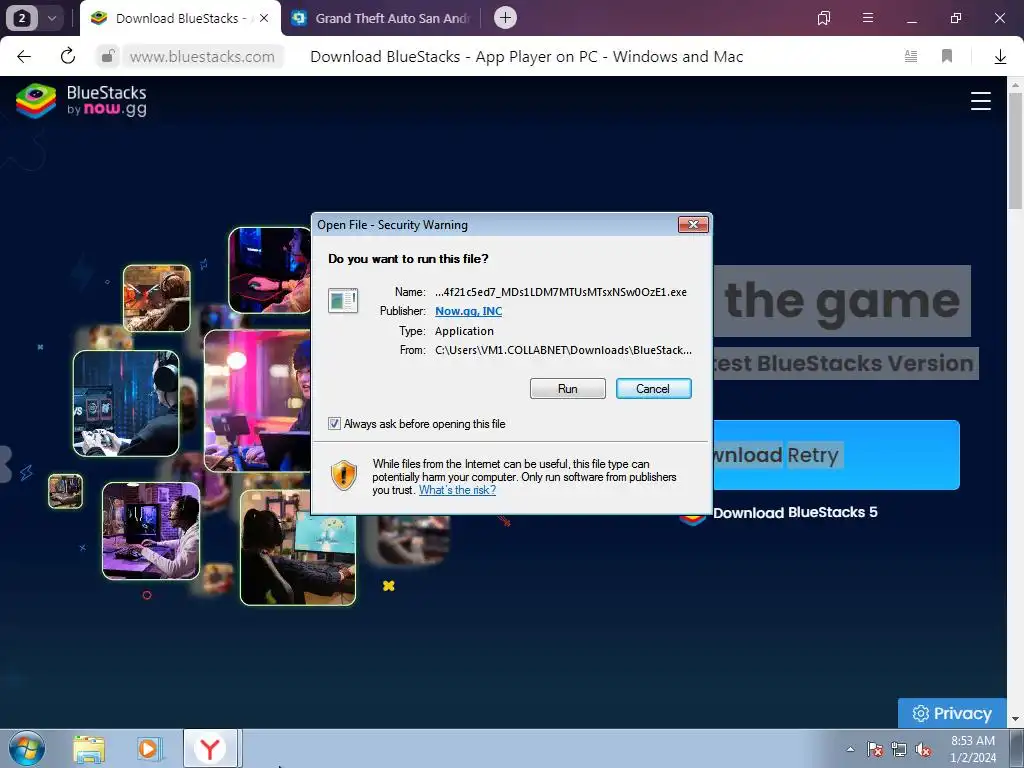The width and height of the screenshot is (1024, 768).
Task: Open the Windows Start menu
Action: [27, 749]
